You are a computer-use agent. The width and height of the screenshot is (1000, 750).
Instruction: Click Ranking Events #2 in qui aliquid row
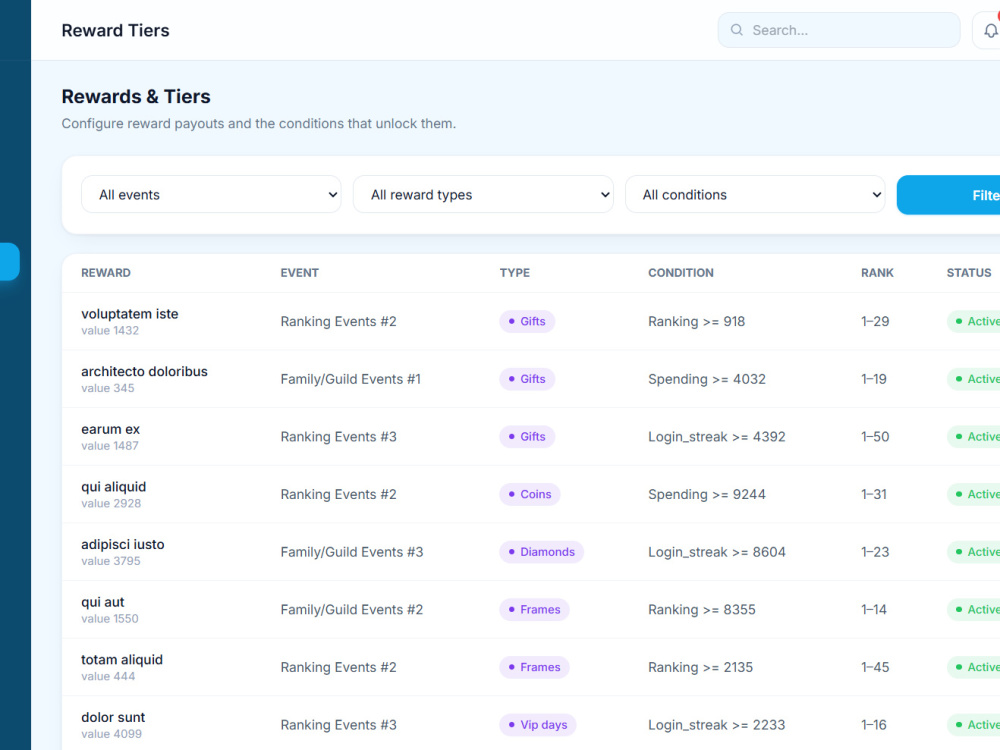tap(339, 494)
